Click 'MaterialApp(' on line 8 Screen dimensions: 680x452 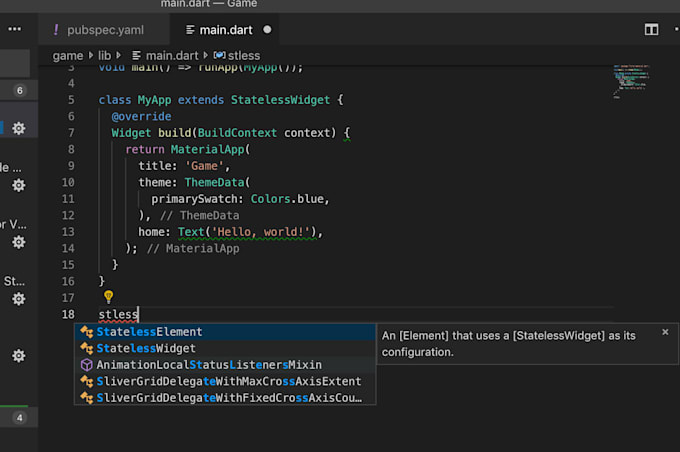(x=210, y=149)
